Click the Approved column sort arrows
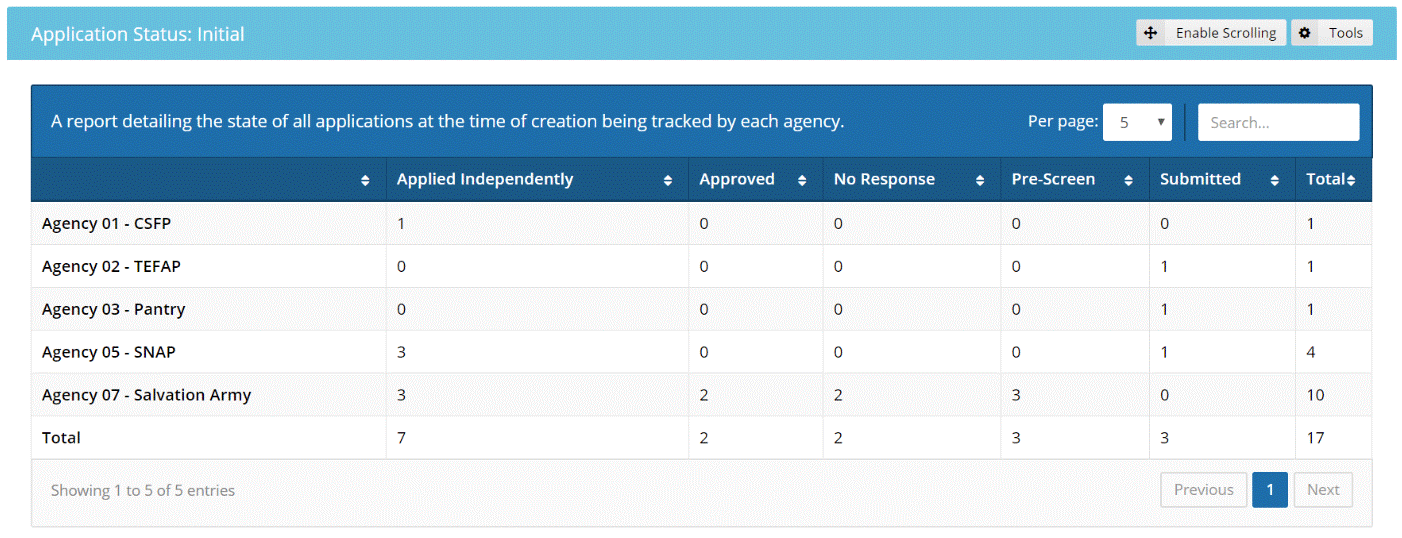The height and width of the screenshot is (538, 1402). (802, 181)
